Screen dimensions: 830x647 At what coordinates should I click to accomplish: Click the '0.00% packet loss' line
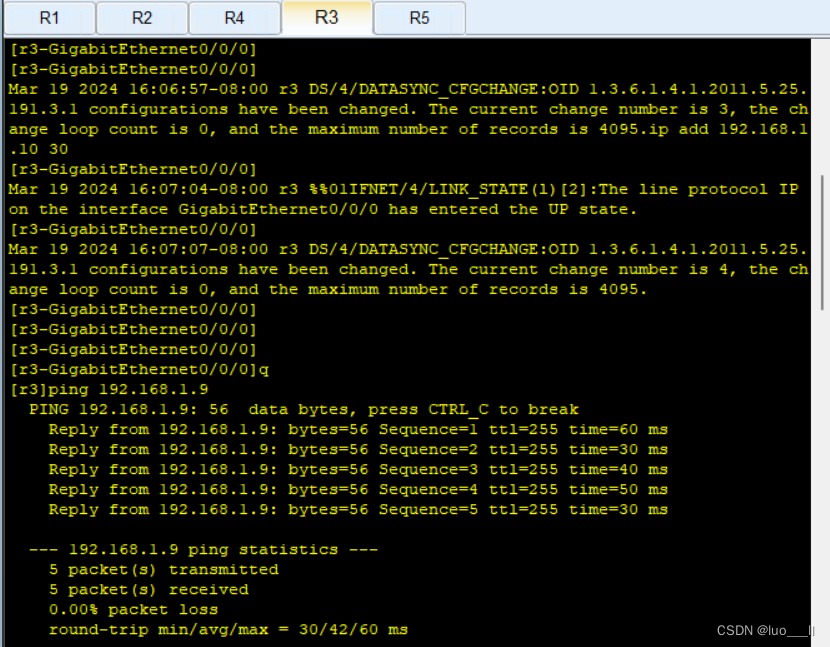point(133,610)
